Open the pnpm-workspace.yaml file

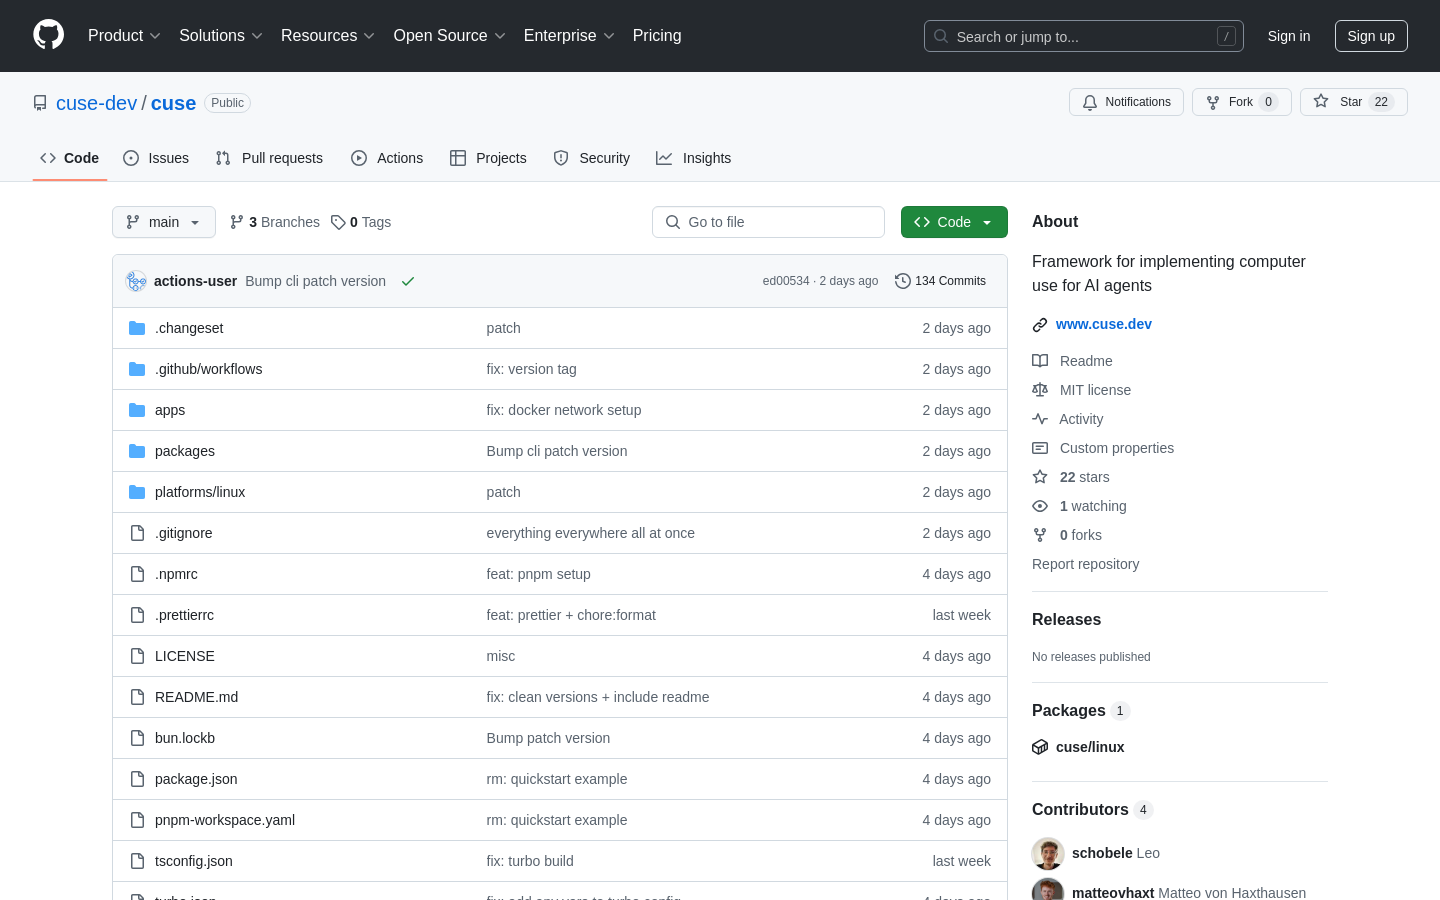(x=225, y=820)
